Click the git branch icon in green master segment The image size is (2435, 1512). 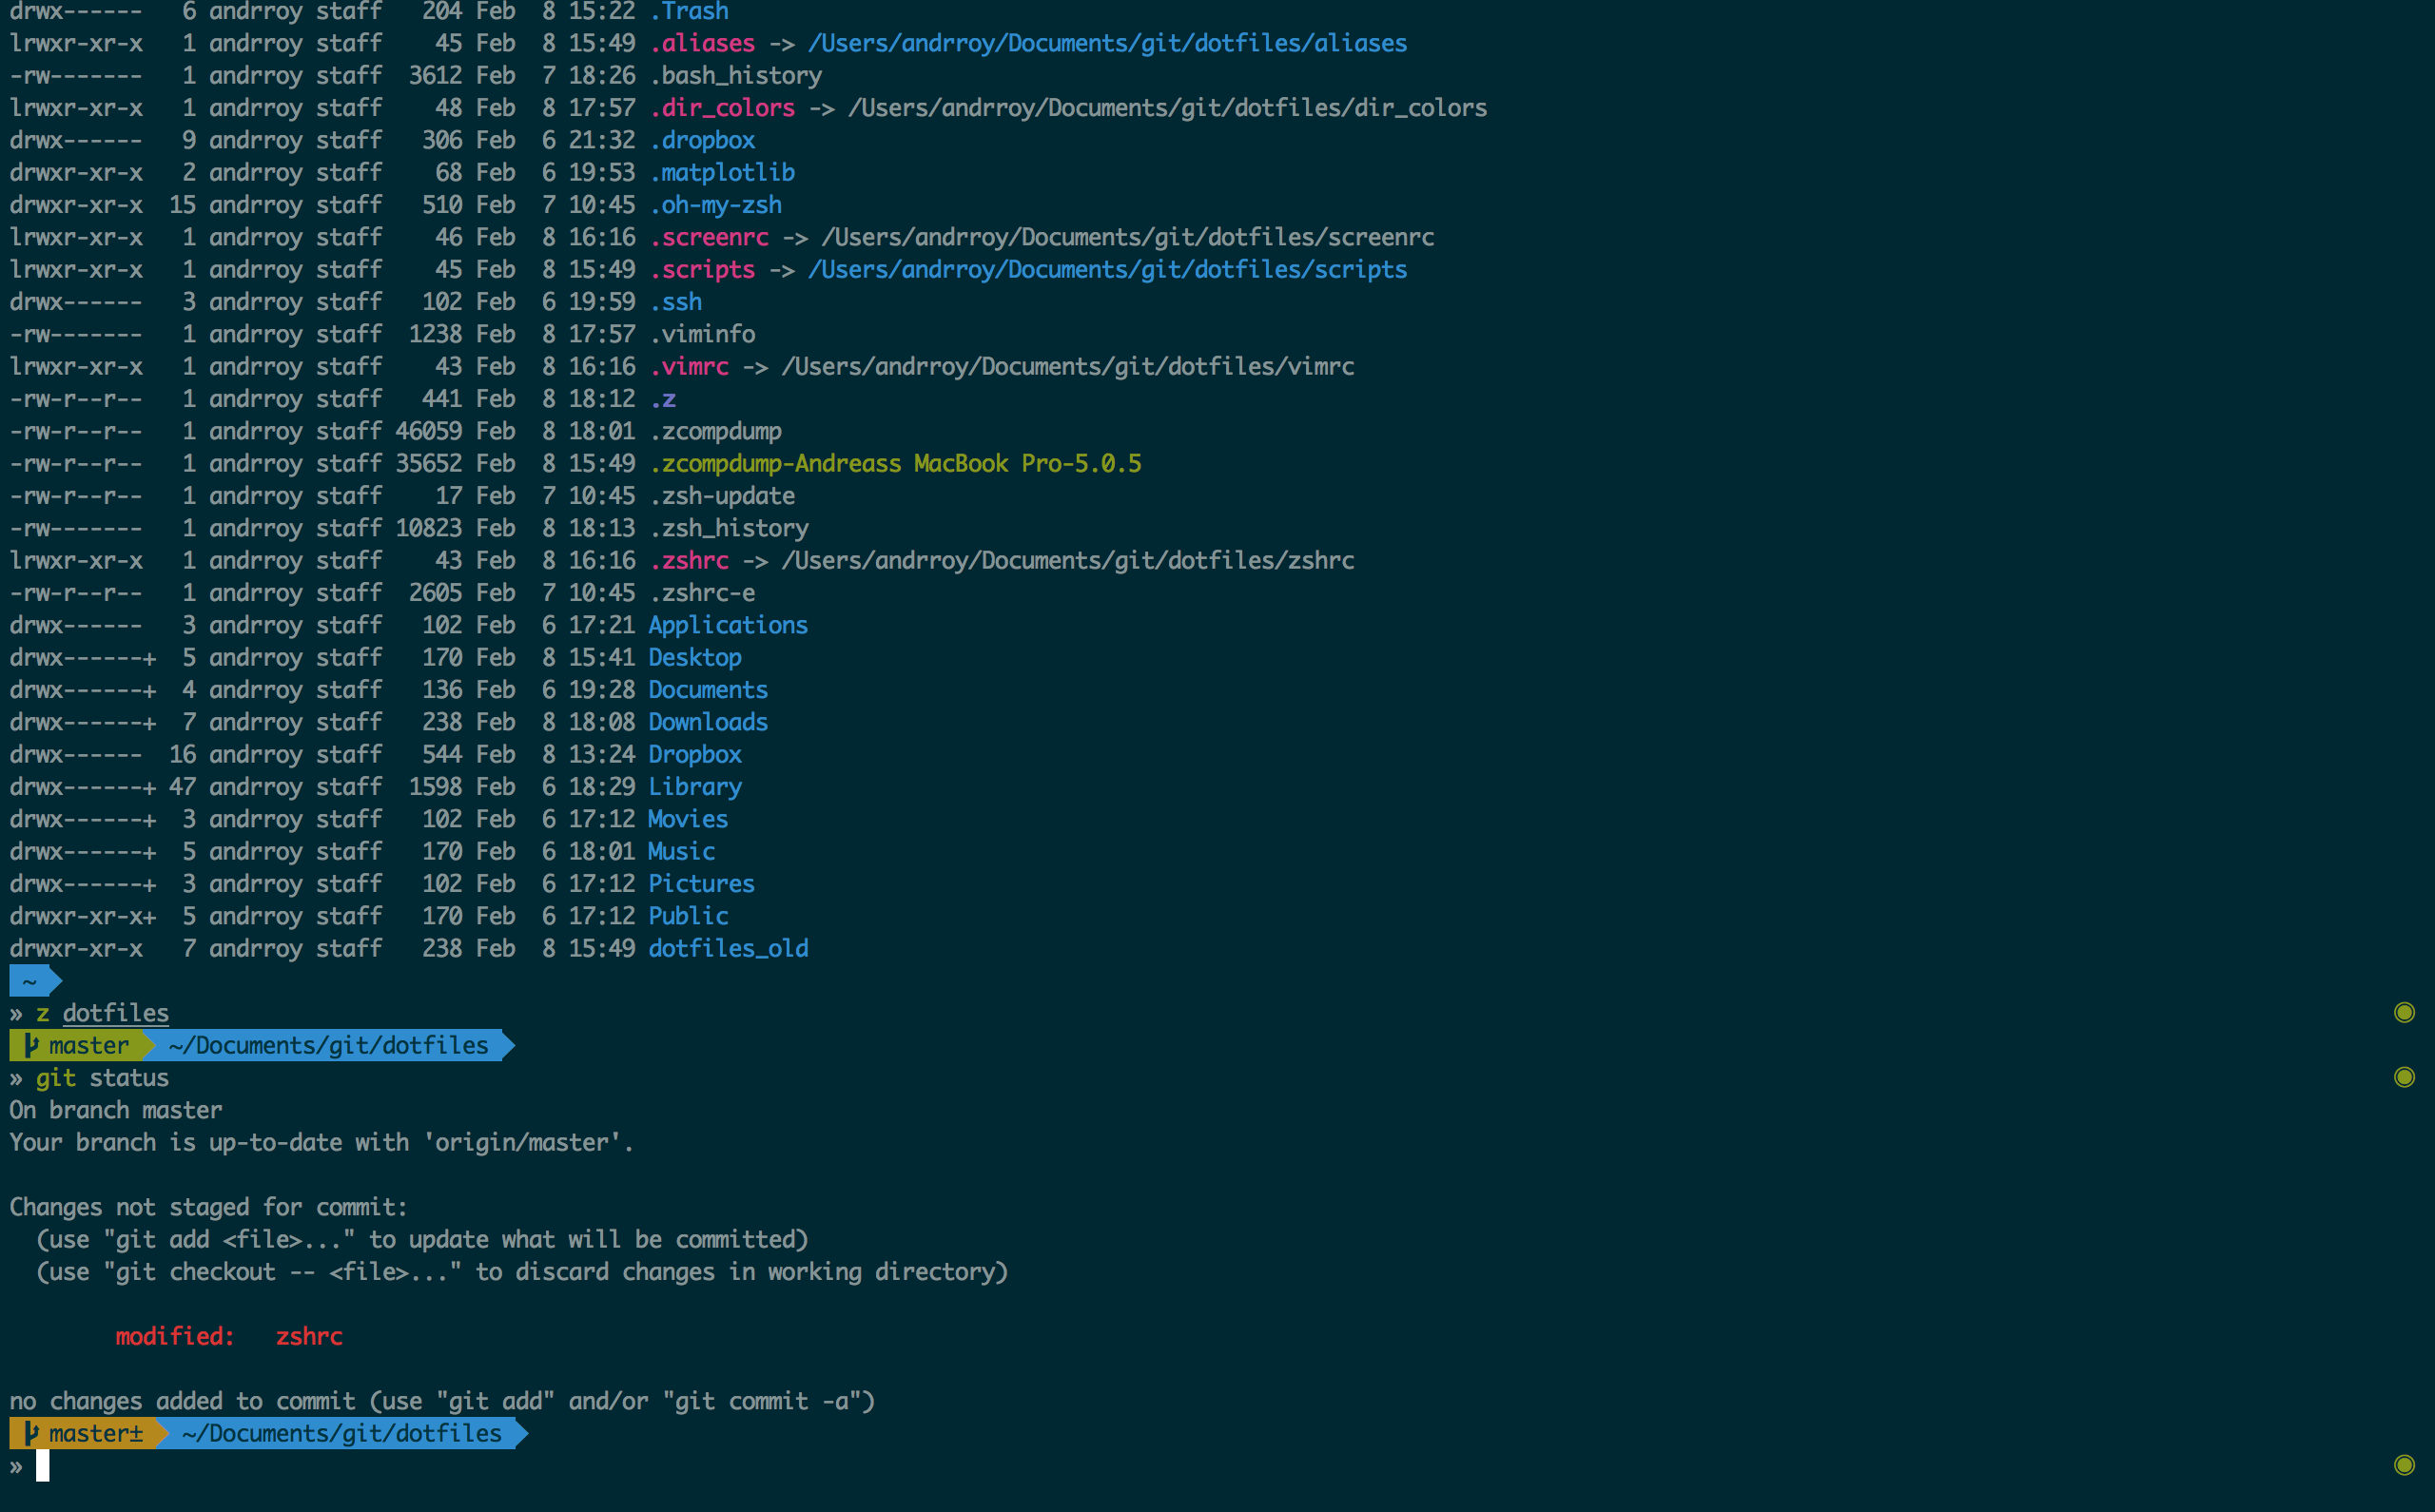(x=31, y=1045)
